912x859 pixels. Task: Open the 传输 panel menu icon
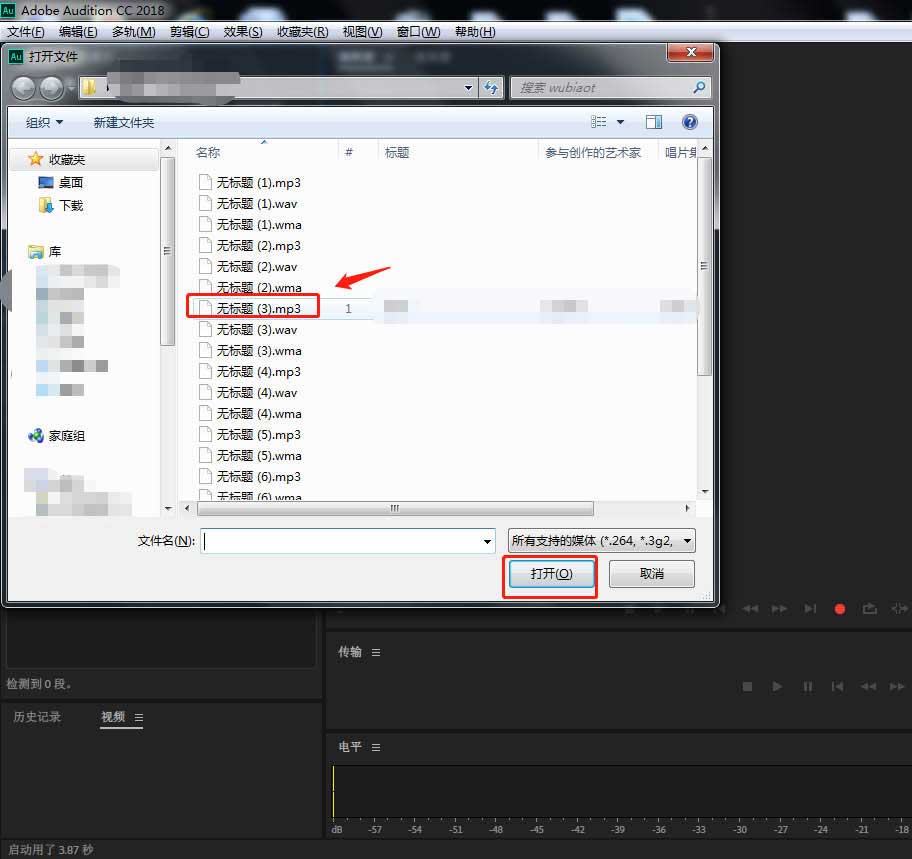point(376,653)
